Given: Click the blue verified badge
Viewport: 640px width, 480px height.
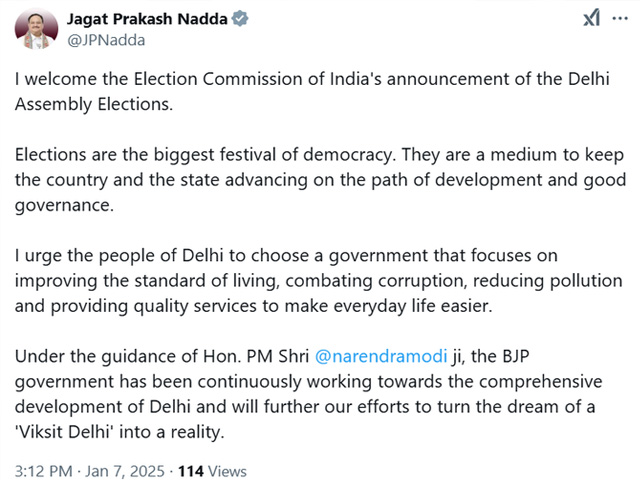Looking at the screenshot, I should tap(240, 19).
